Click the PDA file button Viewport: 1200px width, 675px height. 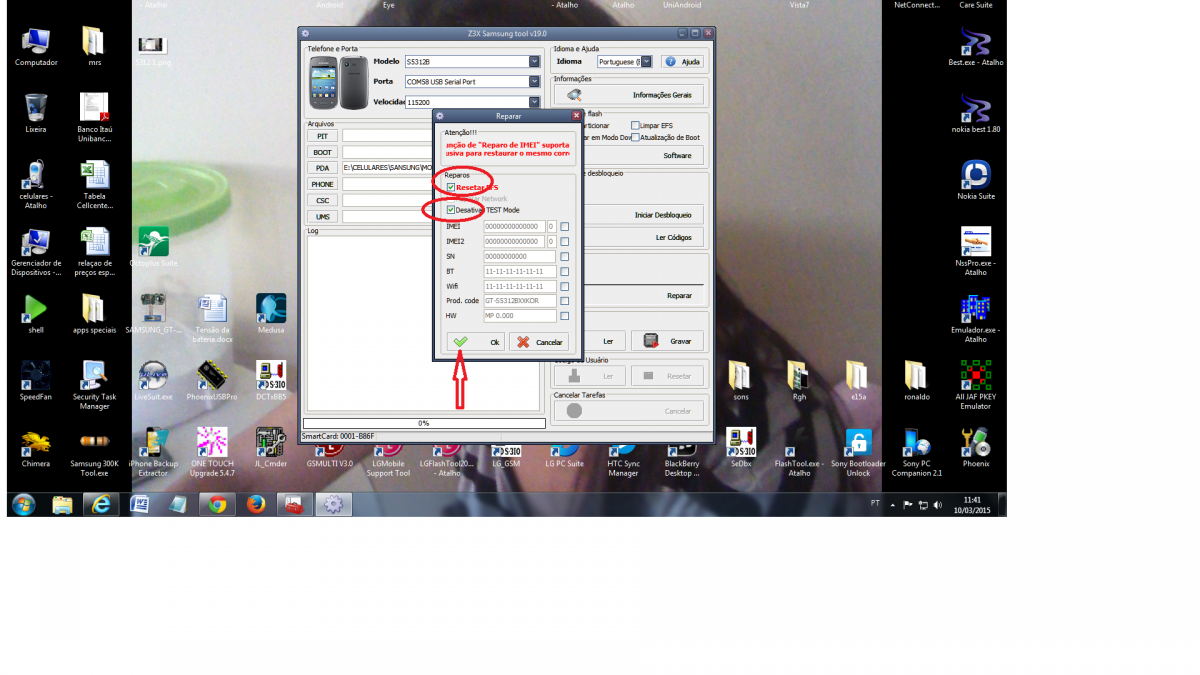pyautogui.click(x=322, y=168)
